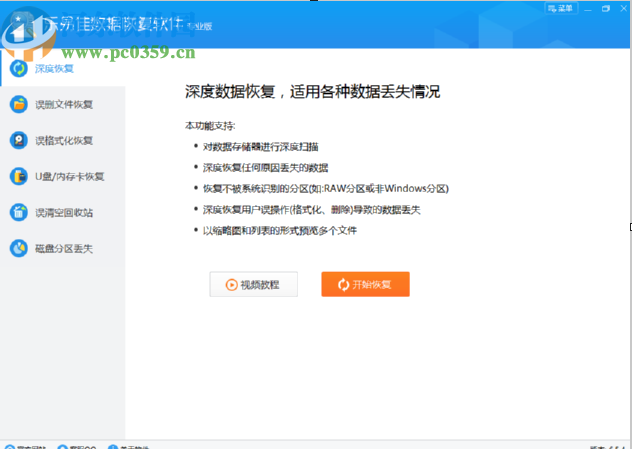Select the 深度恢复 label in the sidebar

point(54,69)
